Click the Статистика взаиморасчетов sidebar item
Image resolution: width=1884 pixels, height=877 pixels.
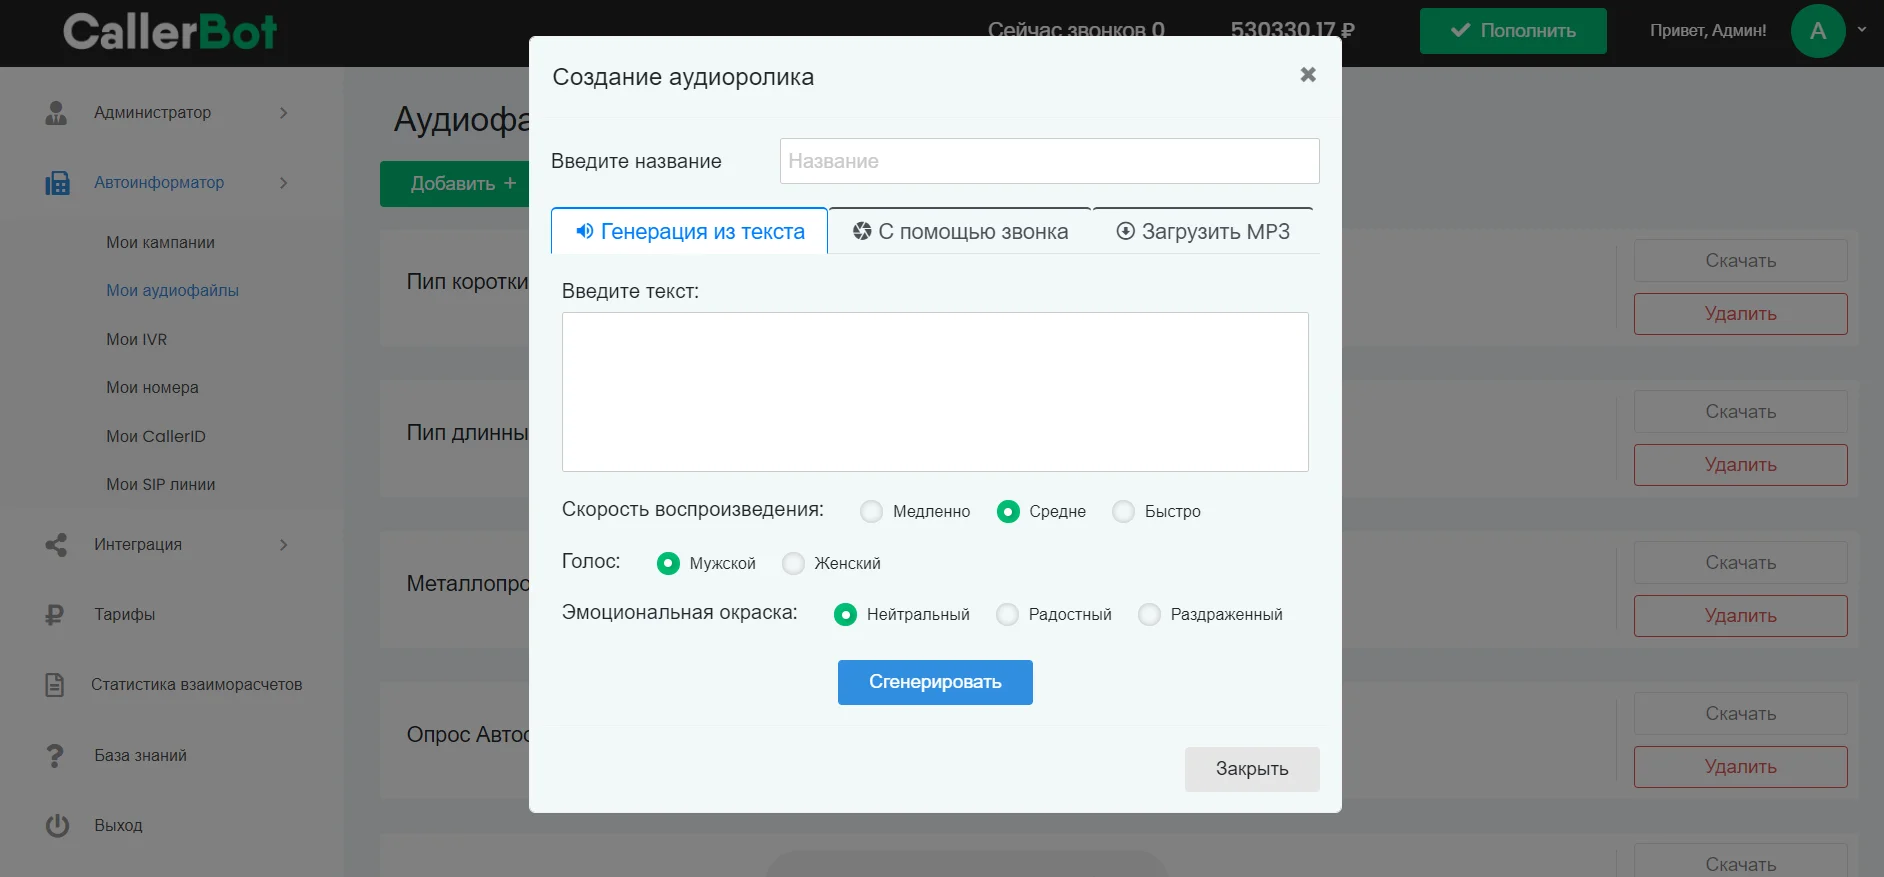coord(197,685)
